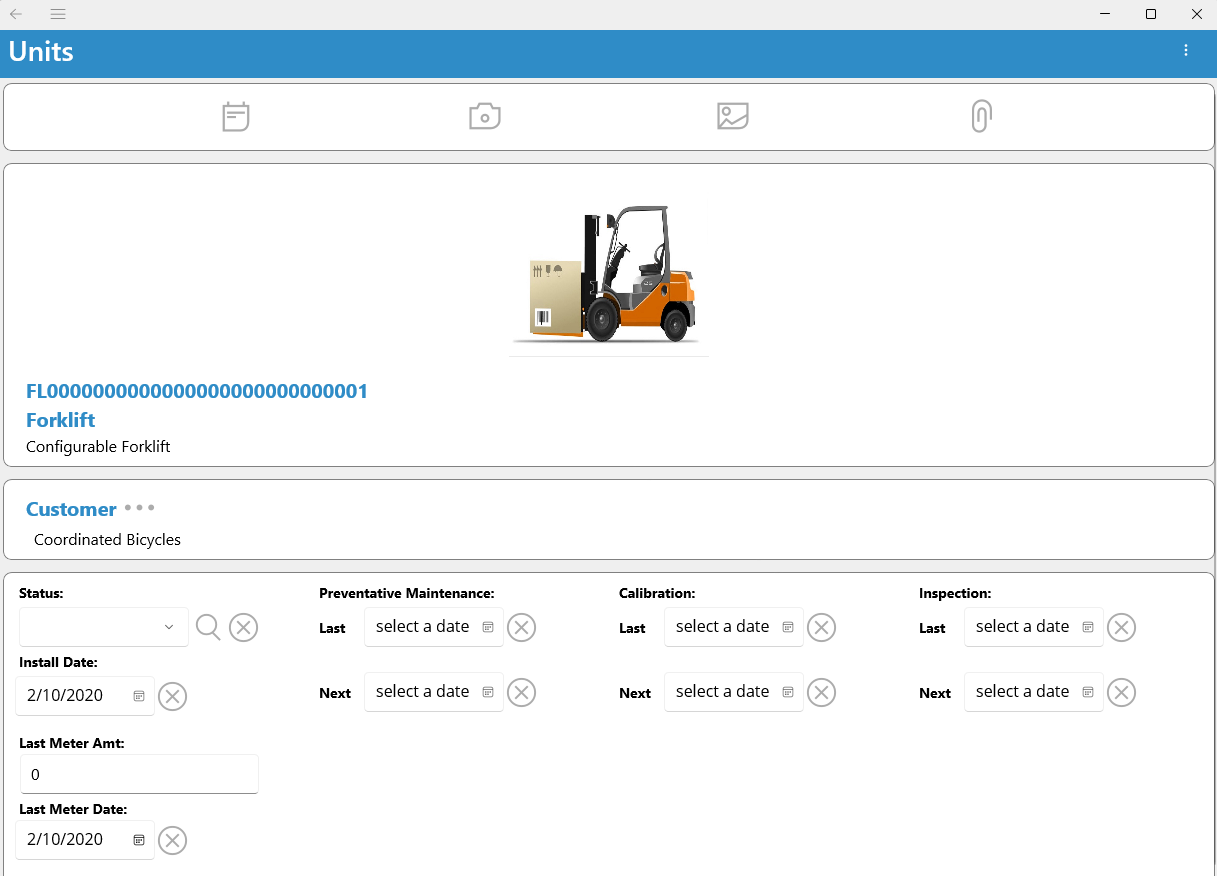
Task: Clear Inspection Next date
Action: pos(1121,692)
